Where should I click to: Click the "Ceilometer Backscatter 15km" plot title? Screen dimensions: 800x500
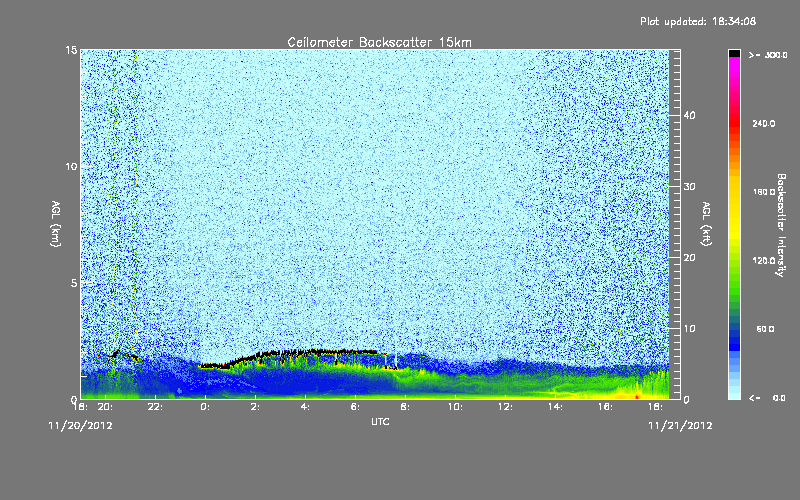(379, 42)
